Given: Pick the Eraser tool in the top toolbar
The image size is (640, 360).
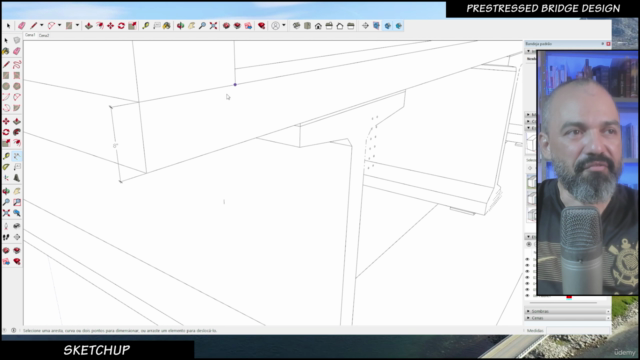Looking at the screenshot, I should 22,26.
